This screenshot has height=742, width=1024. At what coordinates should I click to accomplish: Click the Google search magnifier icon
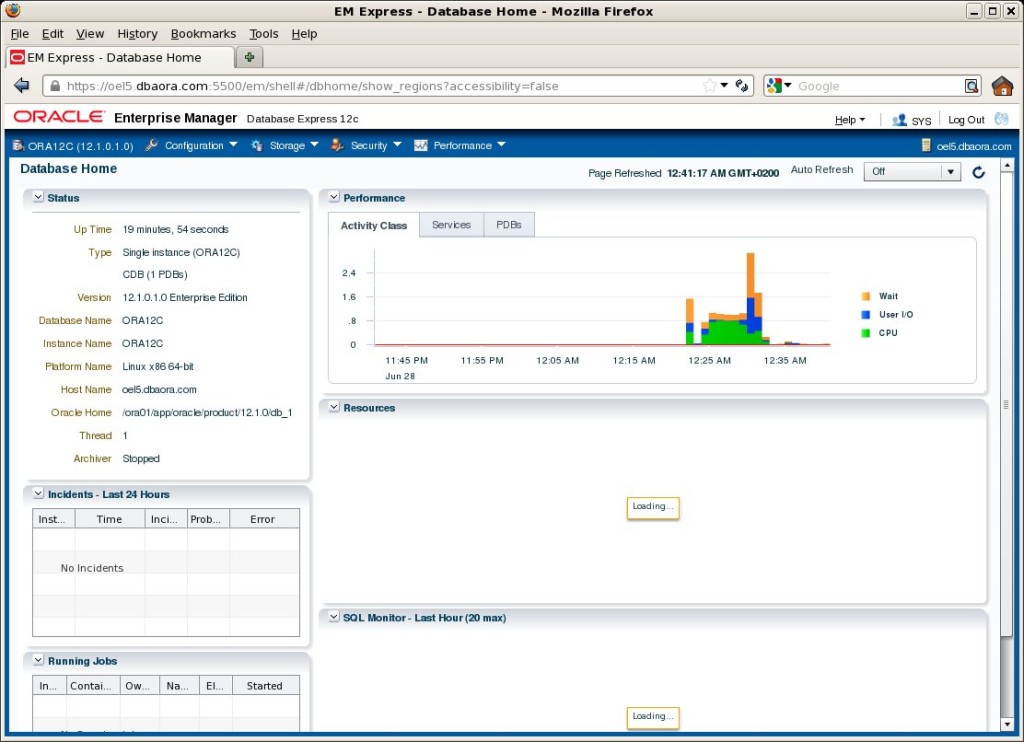(972, 86)
